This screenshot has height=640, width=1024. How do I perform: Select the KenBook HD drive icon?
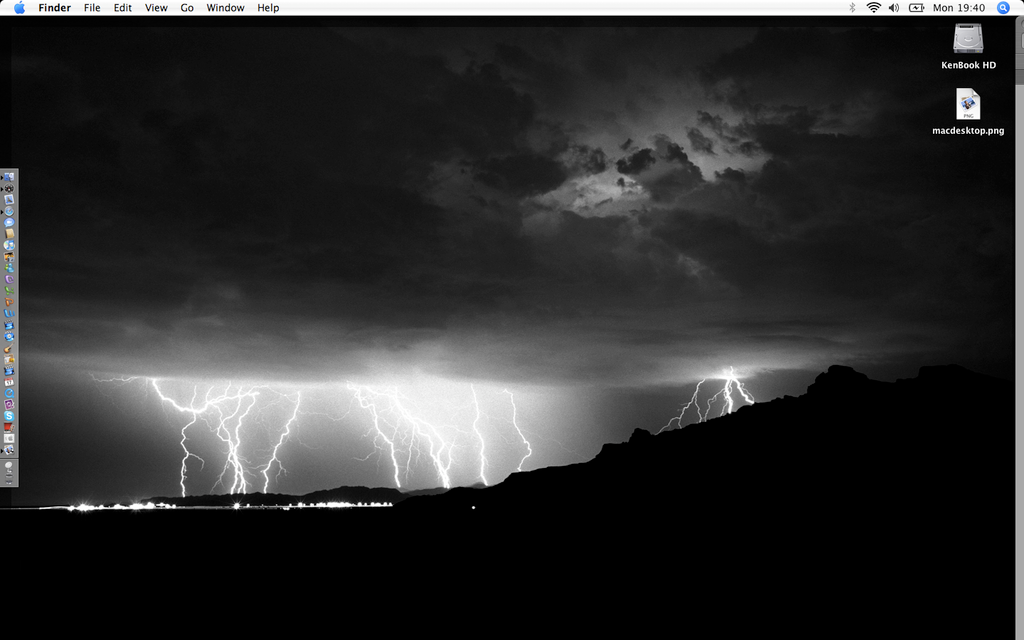pos(968,40)
